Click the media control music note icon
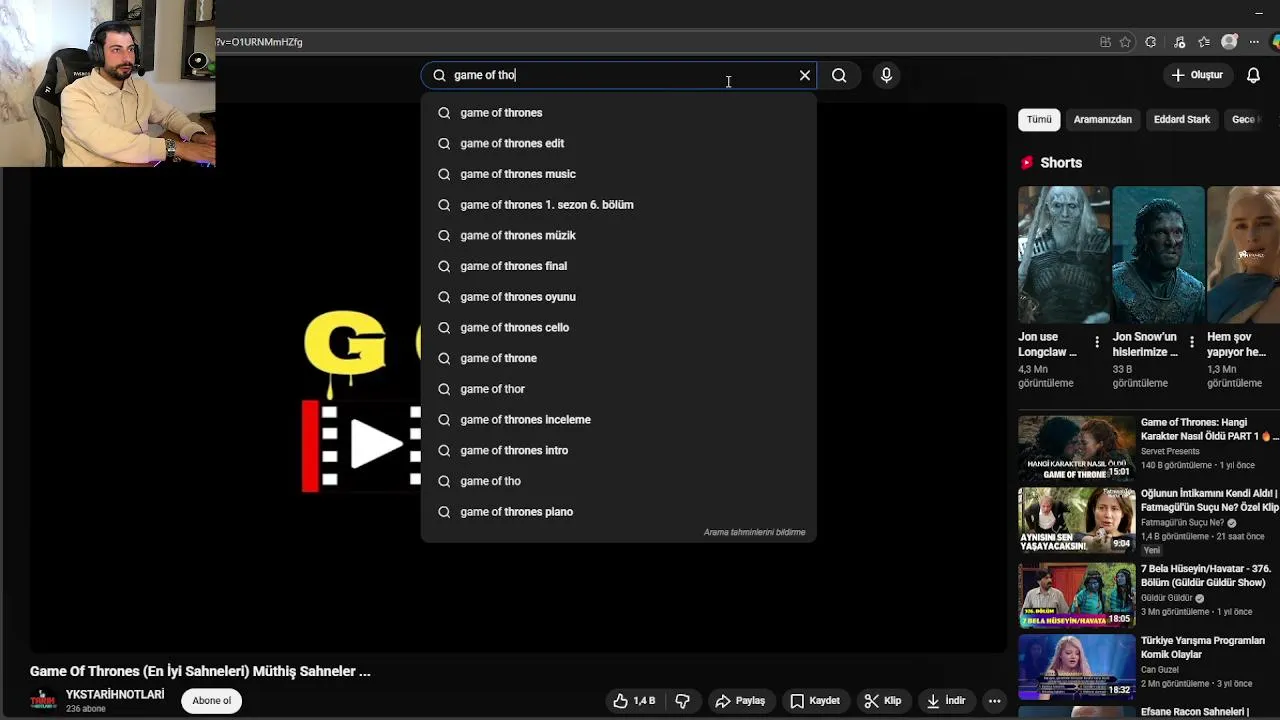Viewport: 1280px width, 720px height. click(1180, 42)
